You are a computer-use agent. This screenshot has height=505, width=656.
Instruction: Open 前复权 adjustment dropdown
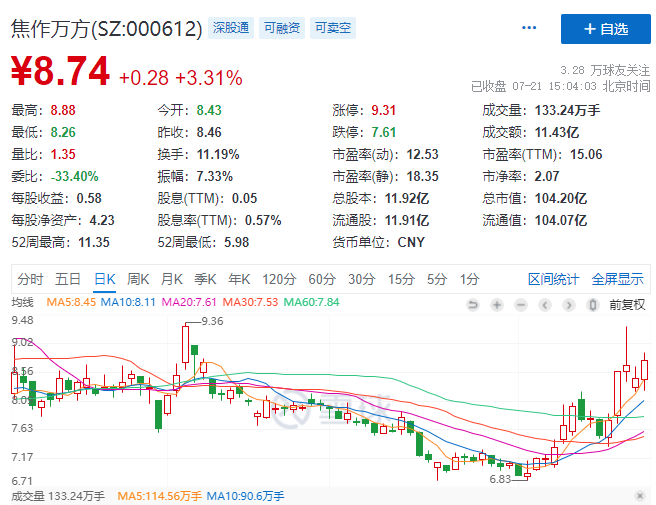tap(626, 303)
